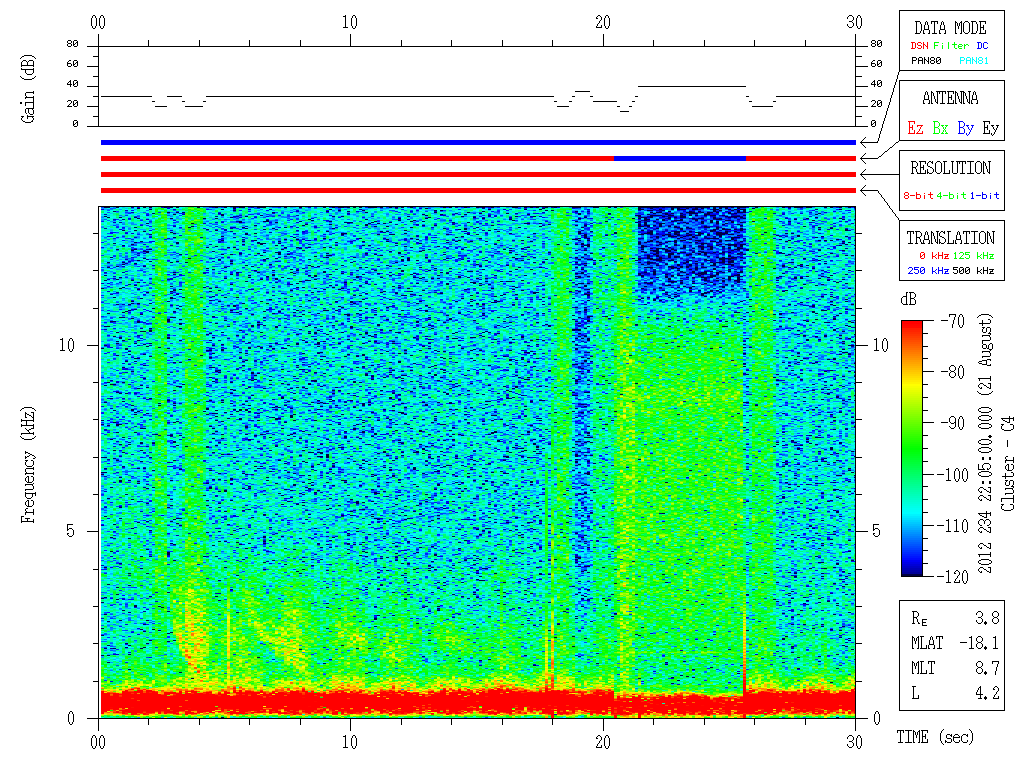Click the blue data mode indicator bar
The image size is (1024, 768).
click(x=478, y=142)
